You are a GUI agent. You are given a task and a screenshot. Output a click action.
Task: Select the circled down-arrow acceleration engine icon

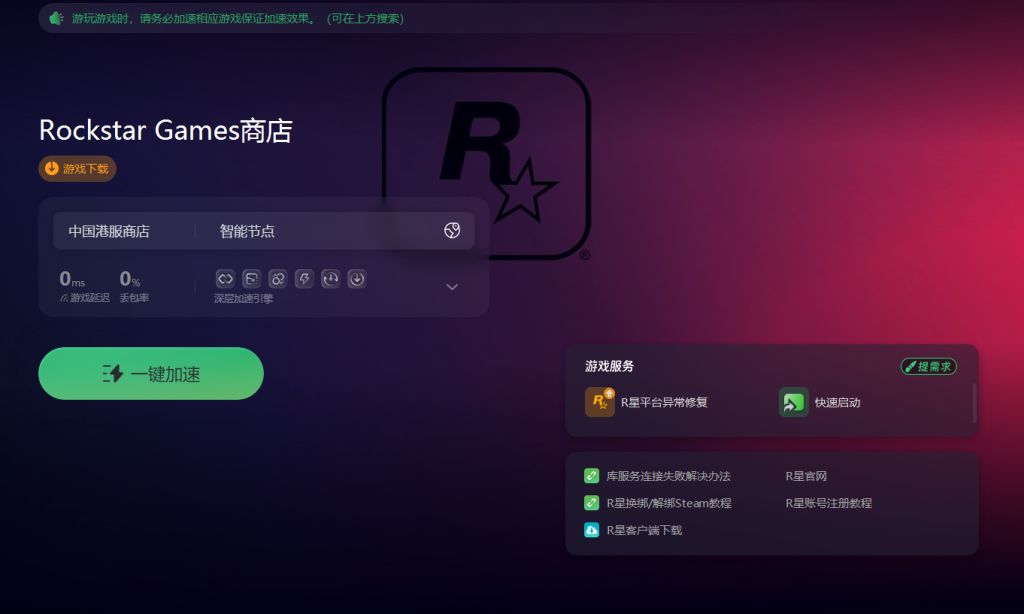tap(357, 279)
